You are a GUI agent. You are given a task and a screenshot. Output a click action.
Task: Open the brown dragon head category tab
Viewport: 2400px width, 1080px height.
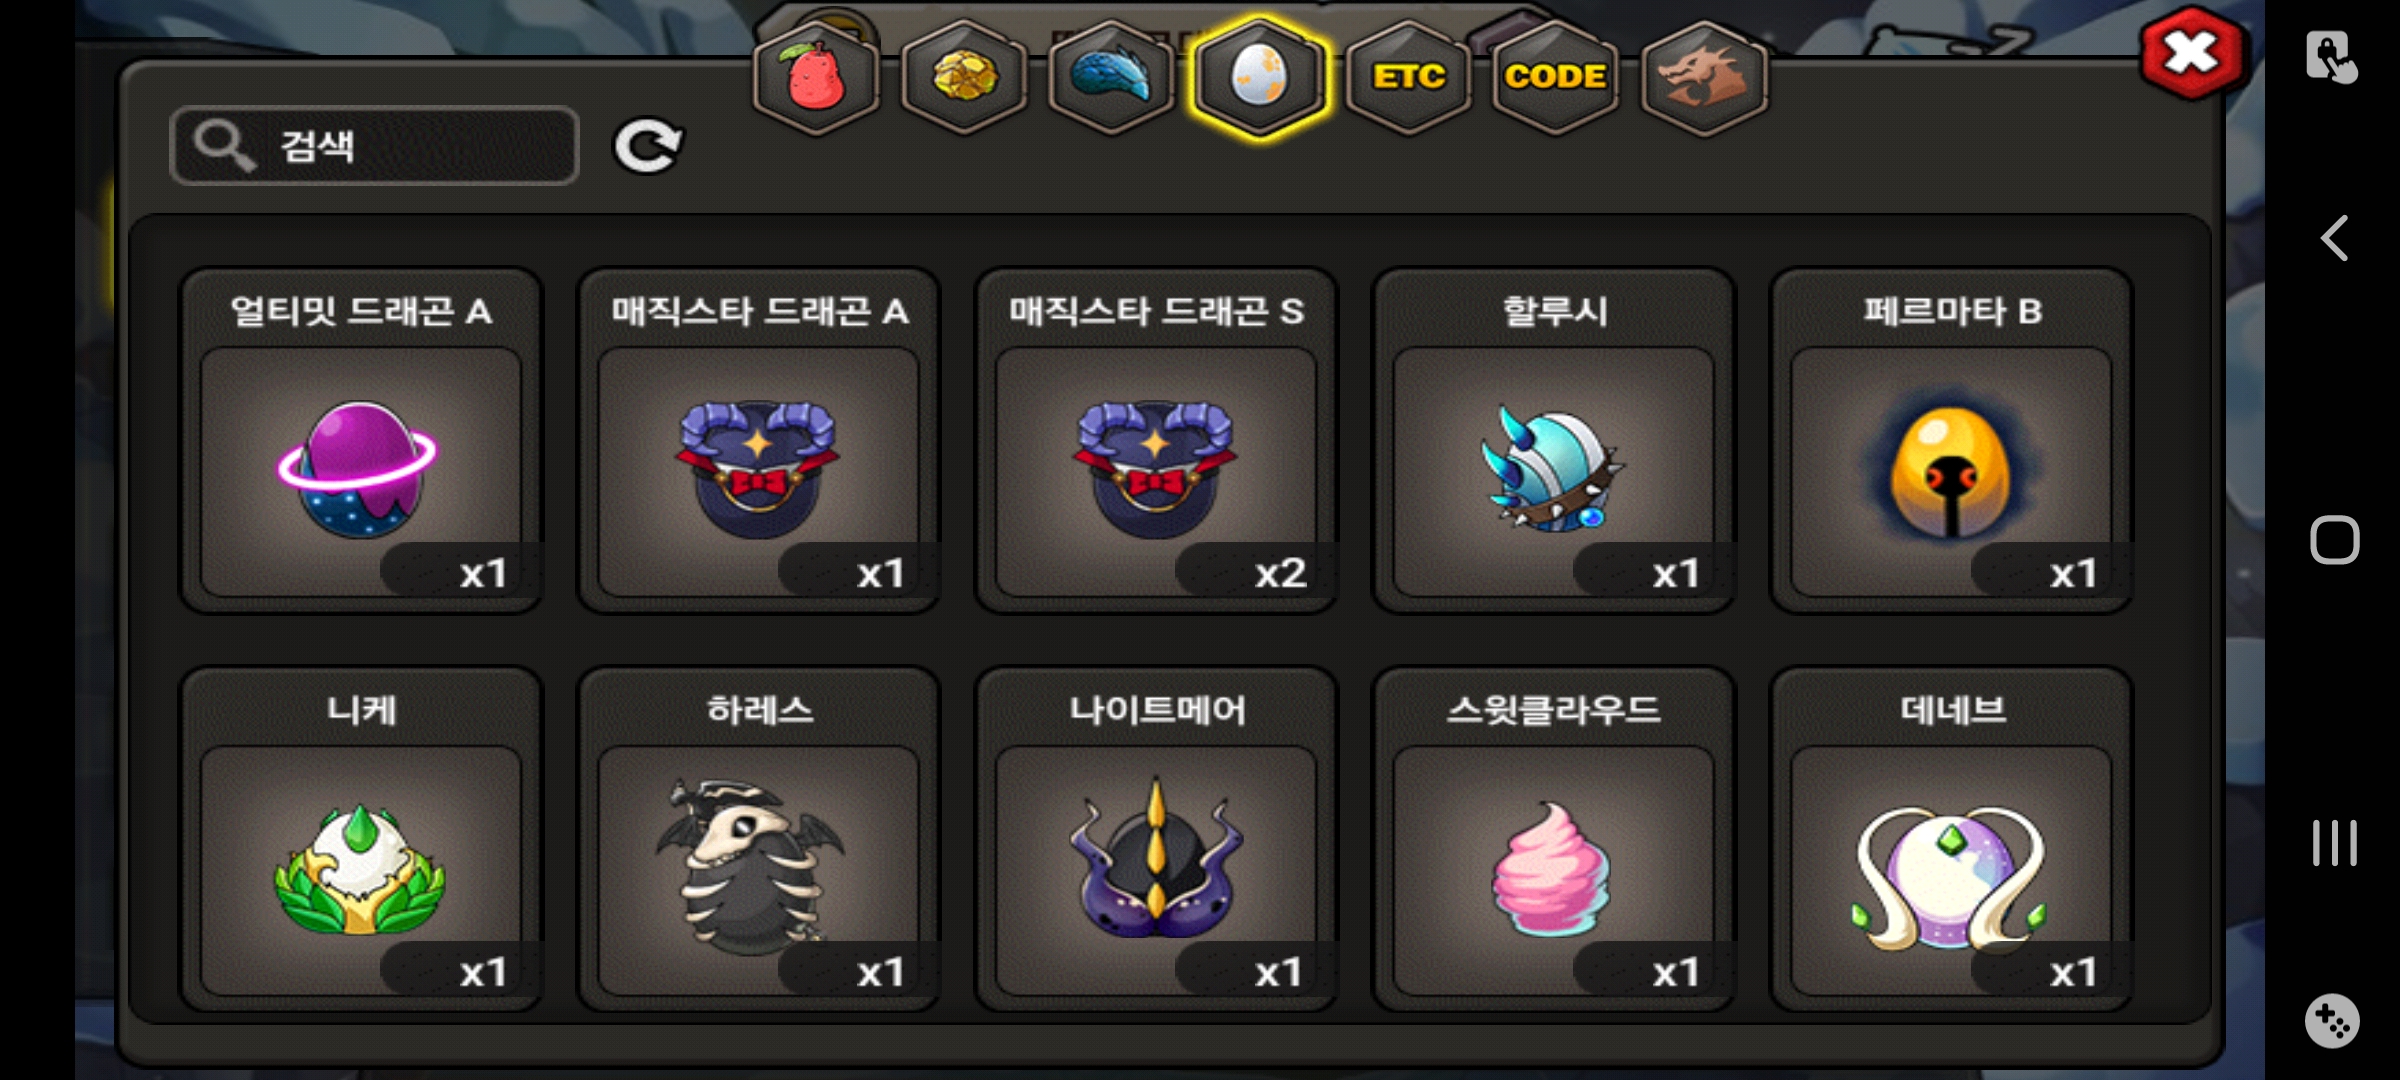click(1704, 77)
